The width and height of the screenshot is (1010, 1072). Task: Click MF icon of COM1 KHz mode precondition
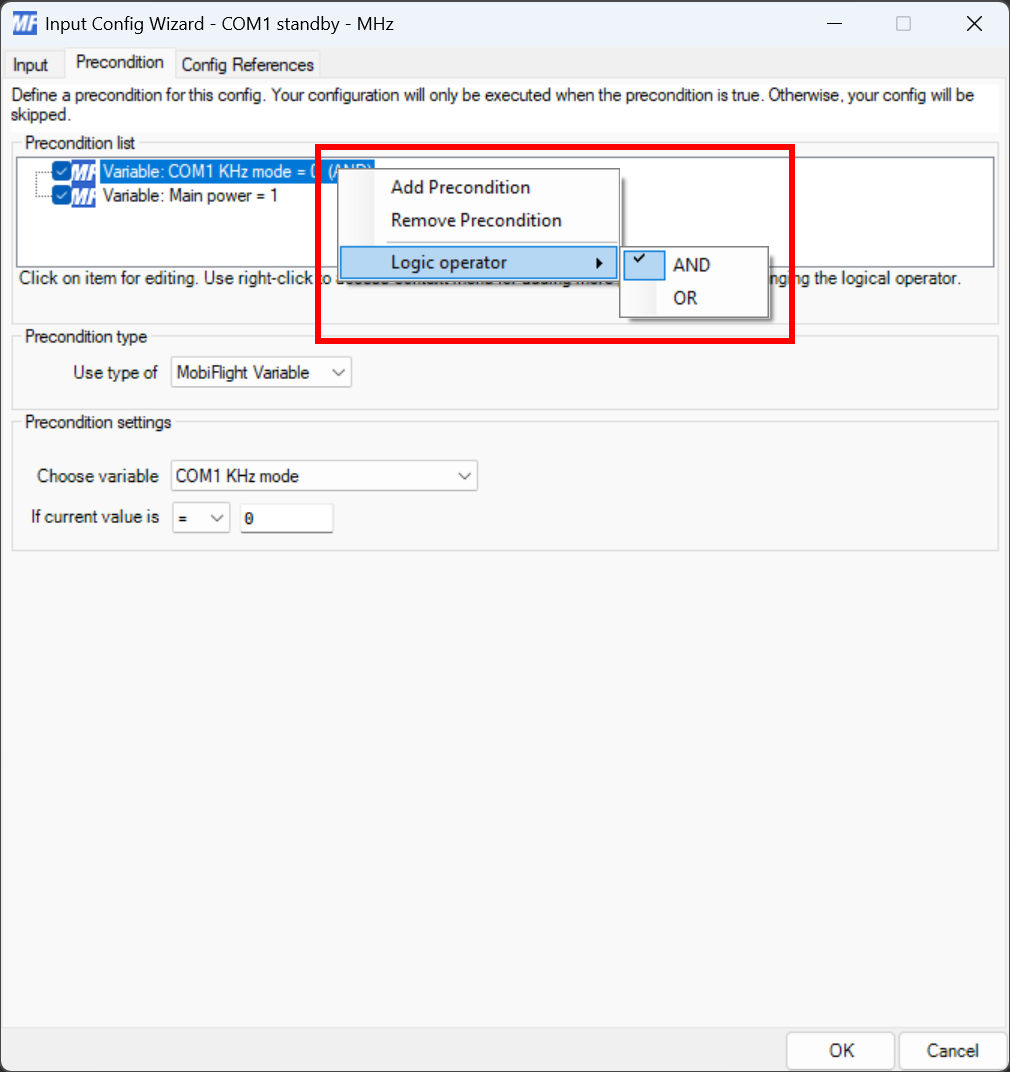point(83,171)
